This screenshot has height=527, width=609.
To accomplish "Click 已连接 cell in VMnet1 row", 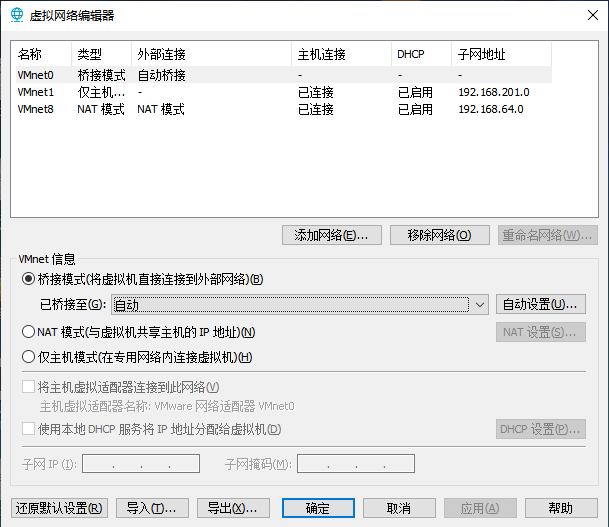I will point(316,92).
